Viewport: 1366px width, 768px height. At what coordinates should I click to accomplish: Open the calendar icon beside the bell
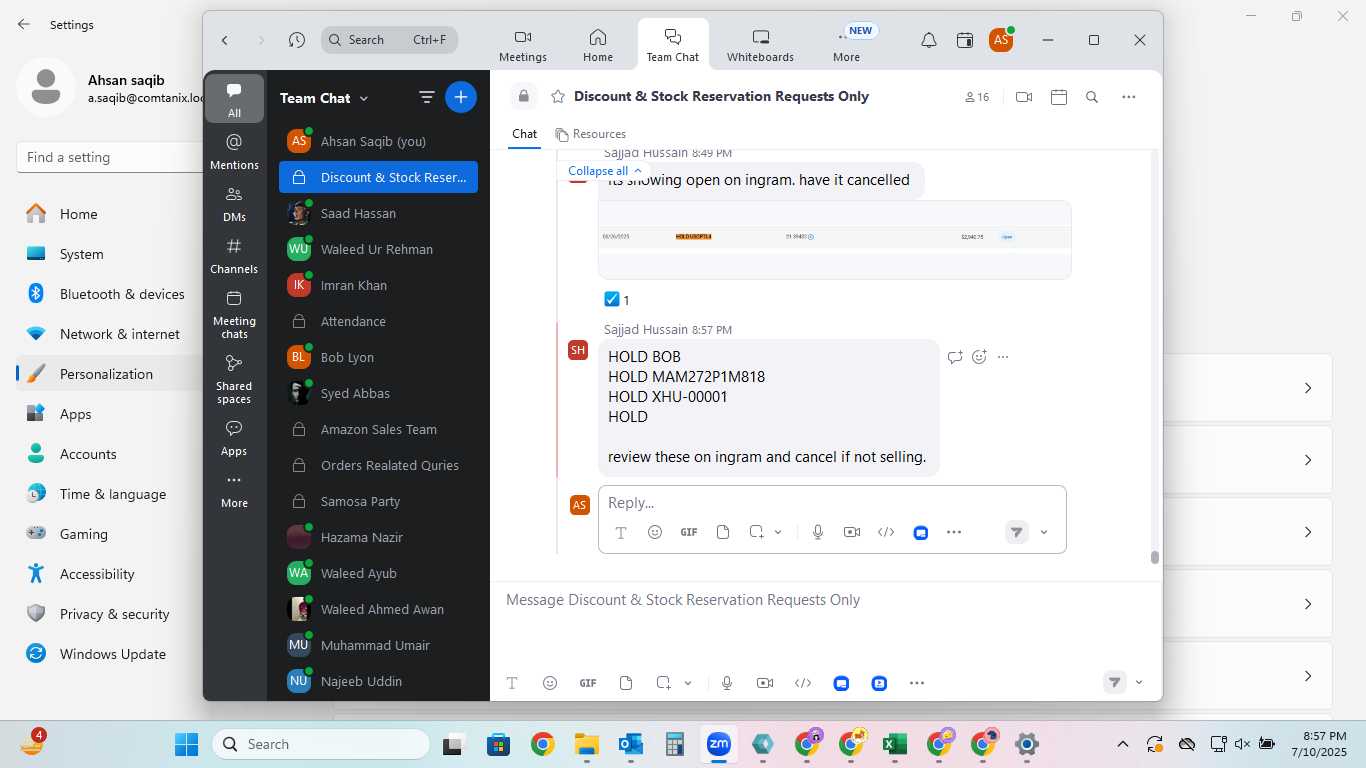point(965,40)
